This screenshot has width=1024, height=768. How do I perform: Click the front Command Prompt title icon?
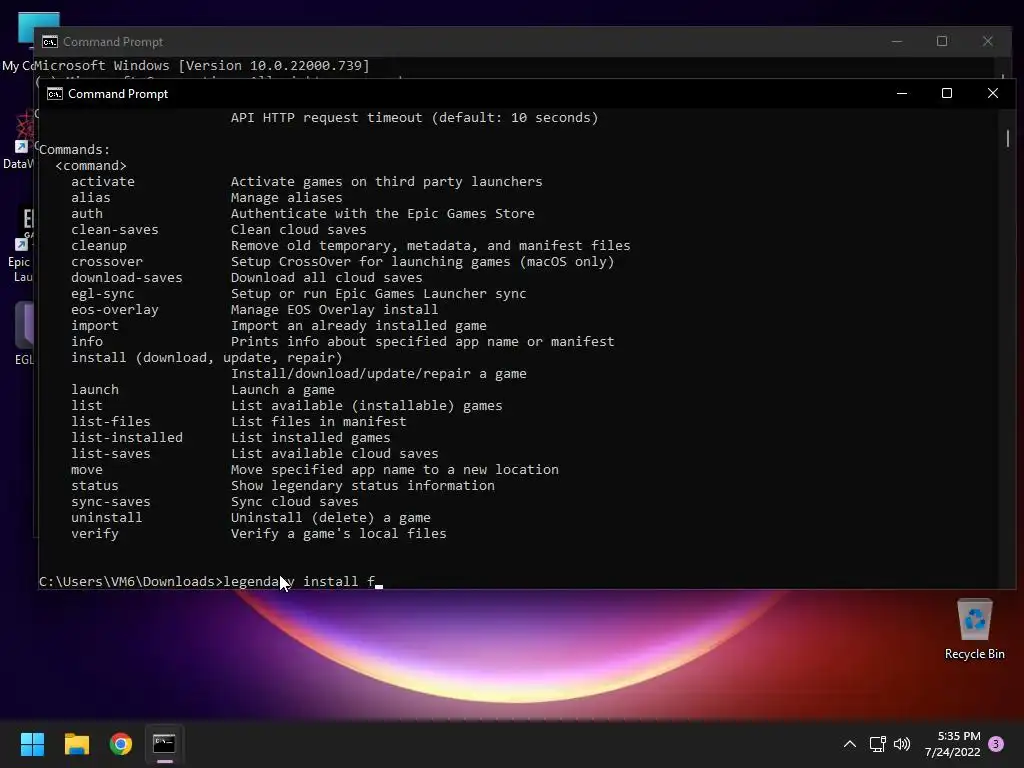(55, 93)
